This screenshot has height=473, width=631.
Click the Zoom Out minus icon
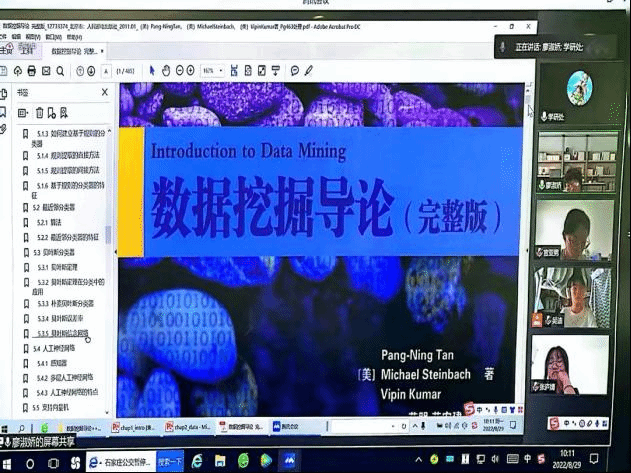[x=179, y=71]
